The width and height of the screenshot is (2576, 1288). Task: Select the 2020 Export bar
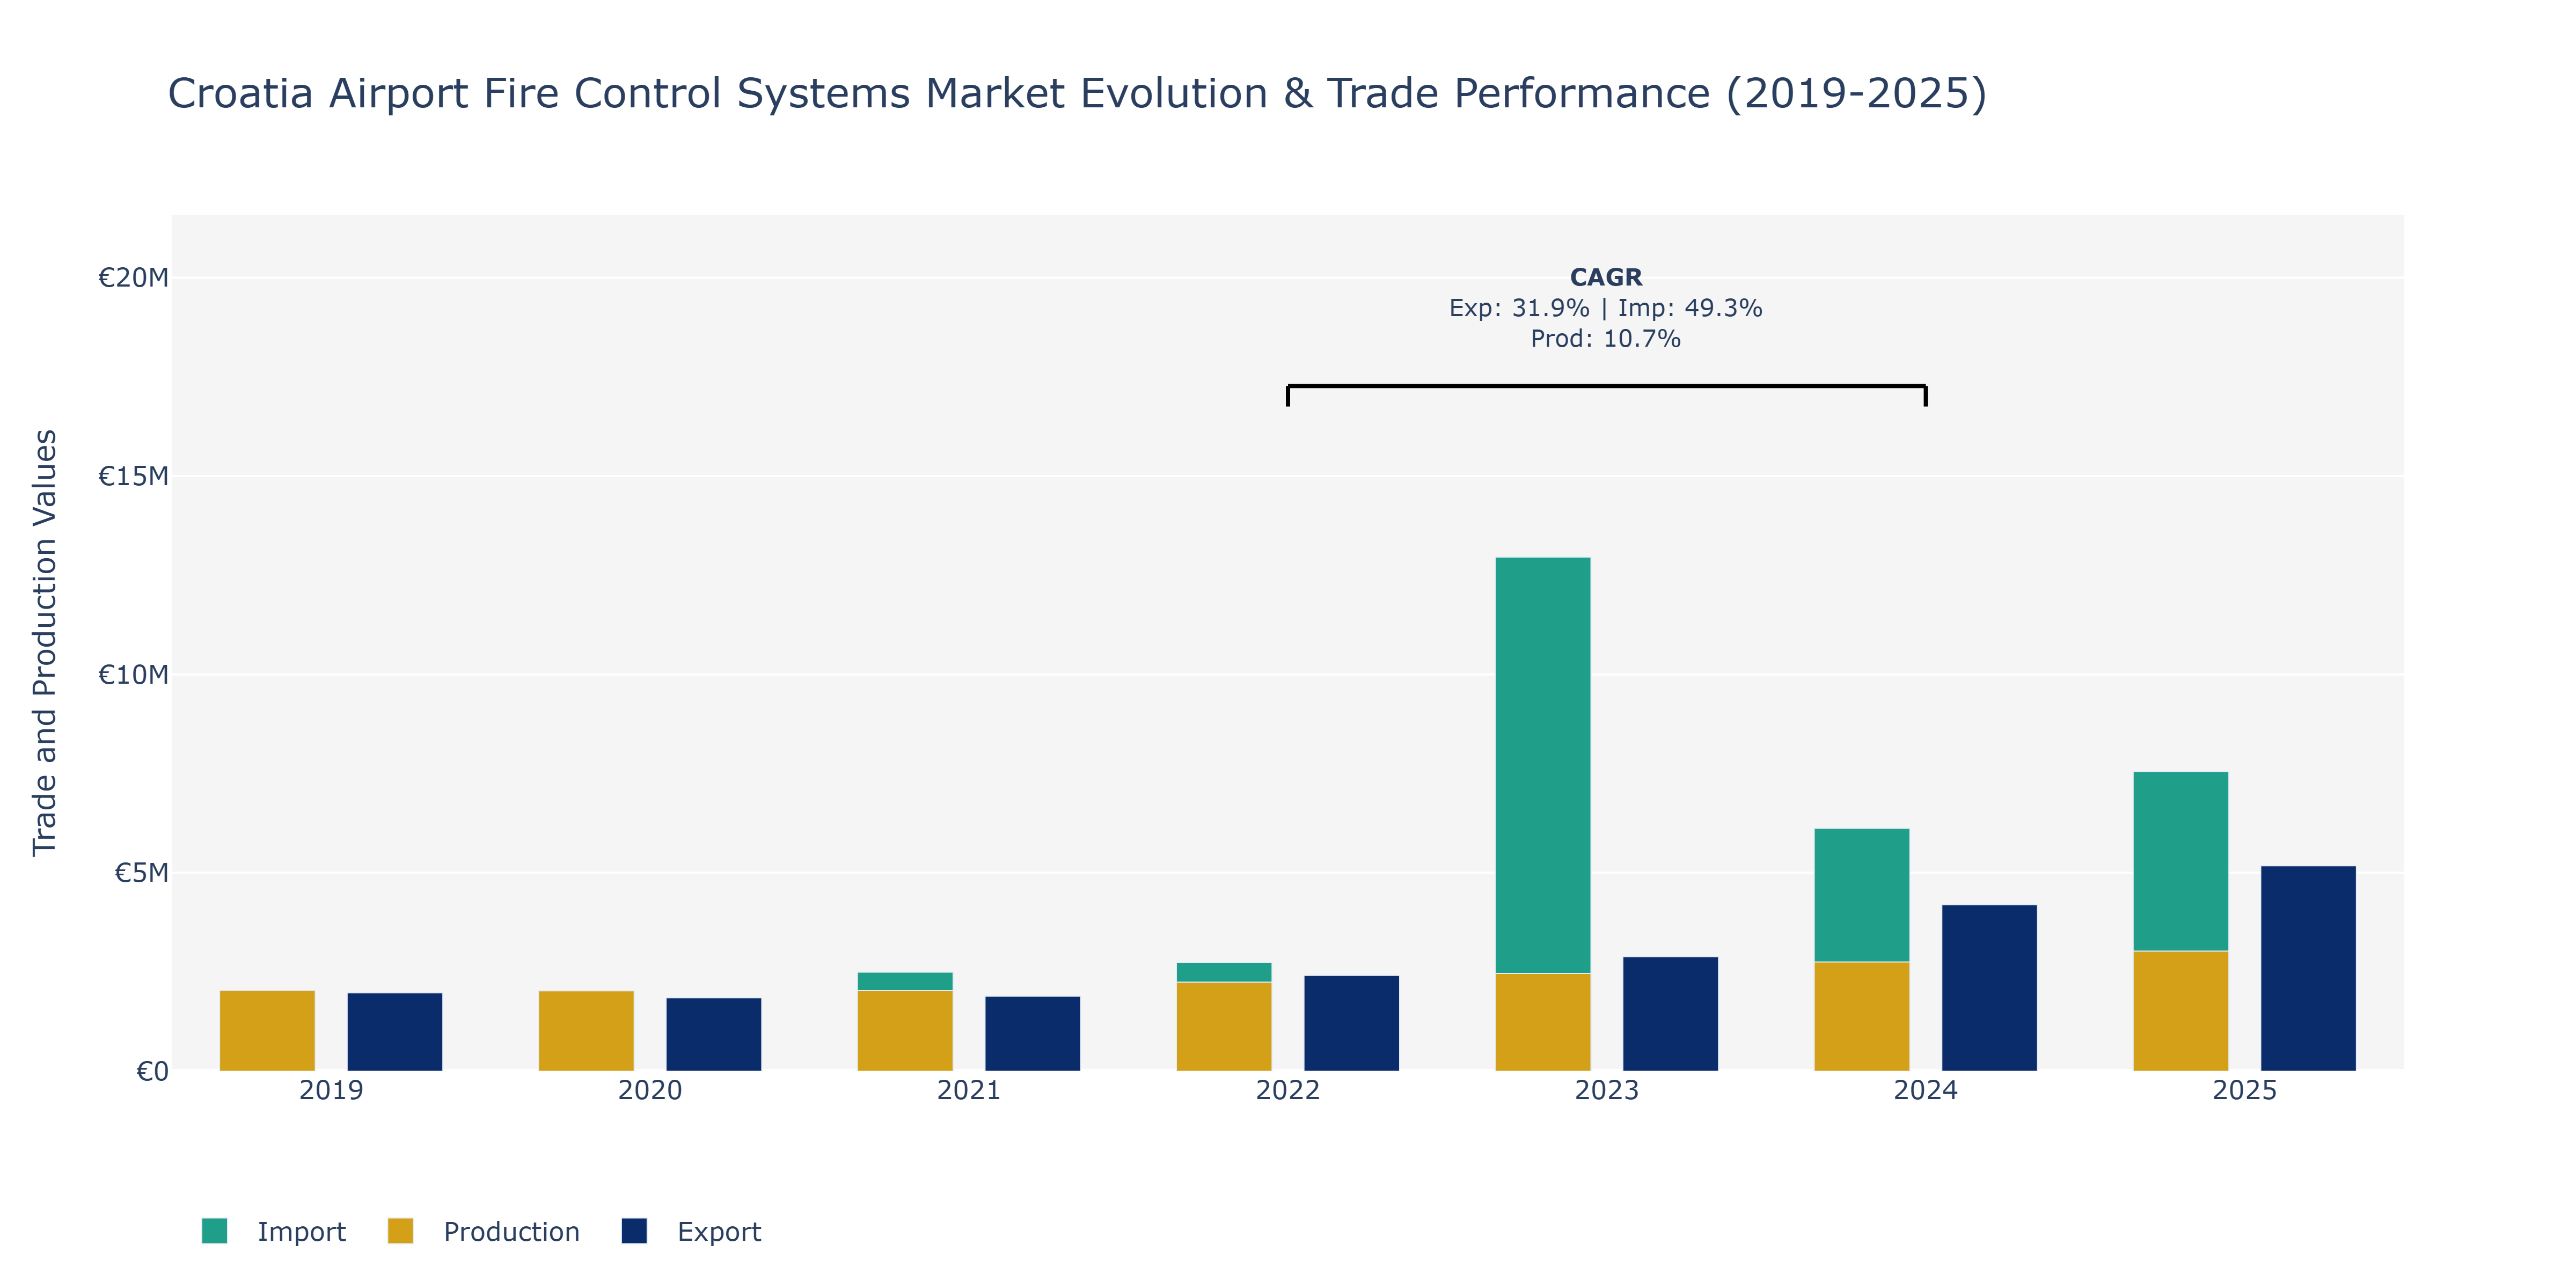click(x=713, y=1034)
